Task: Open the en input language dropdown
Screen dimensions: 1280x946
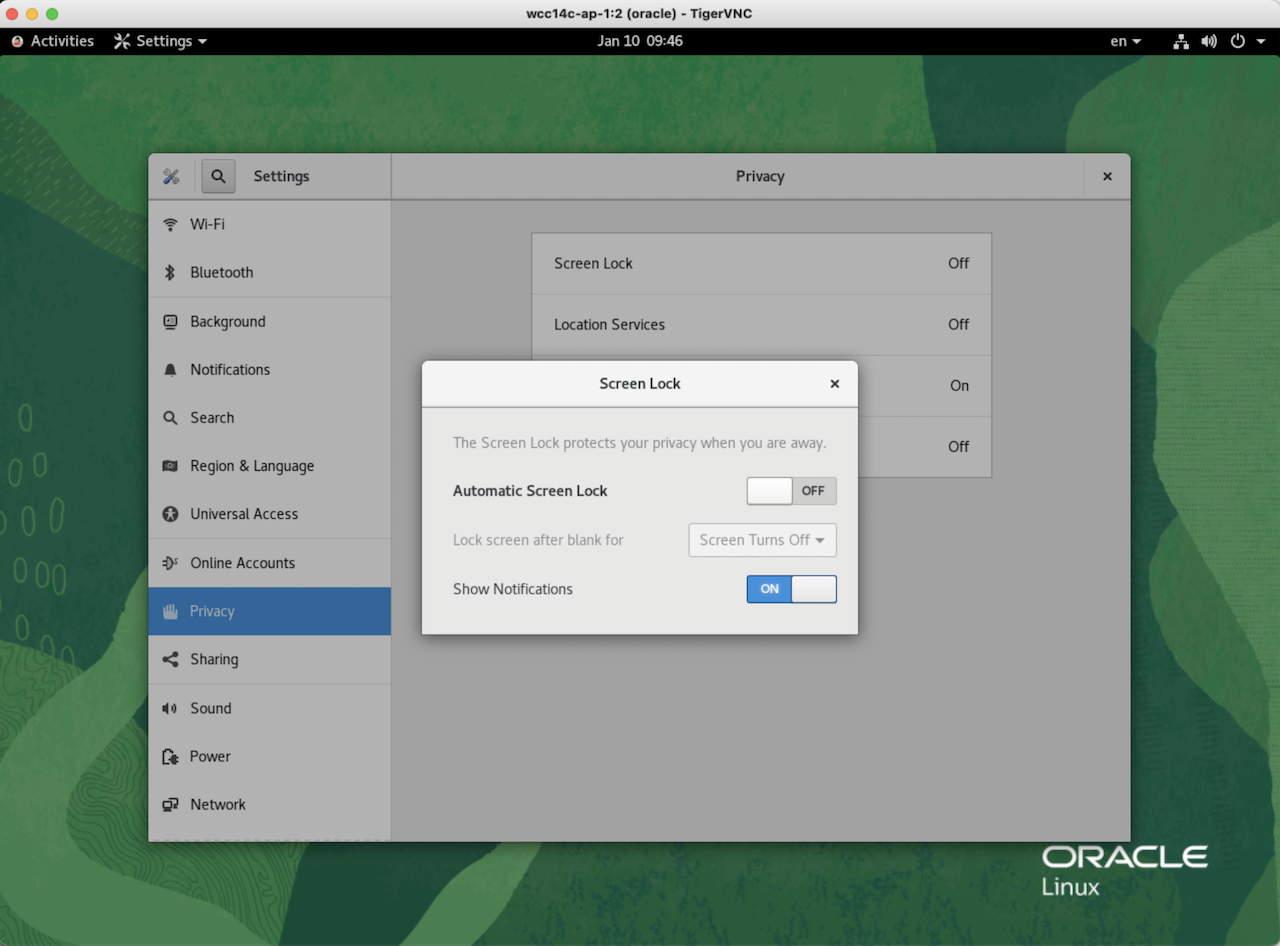Action: coord(1125,41)
